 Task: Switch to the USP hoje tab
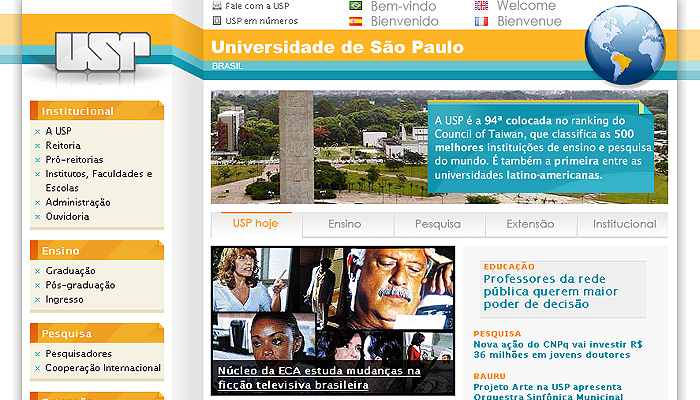256,224
